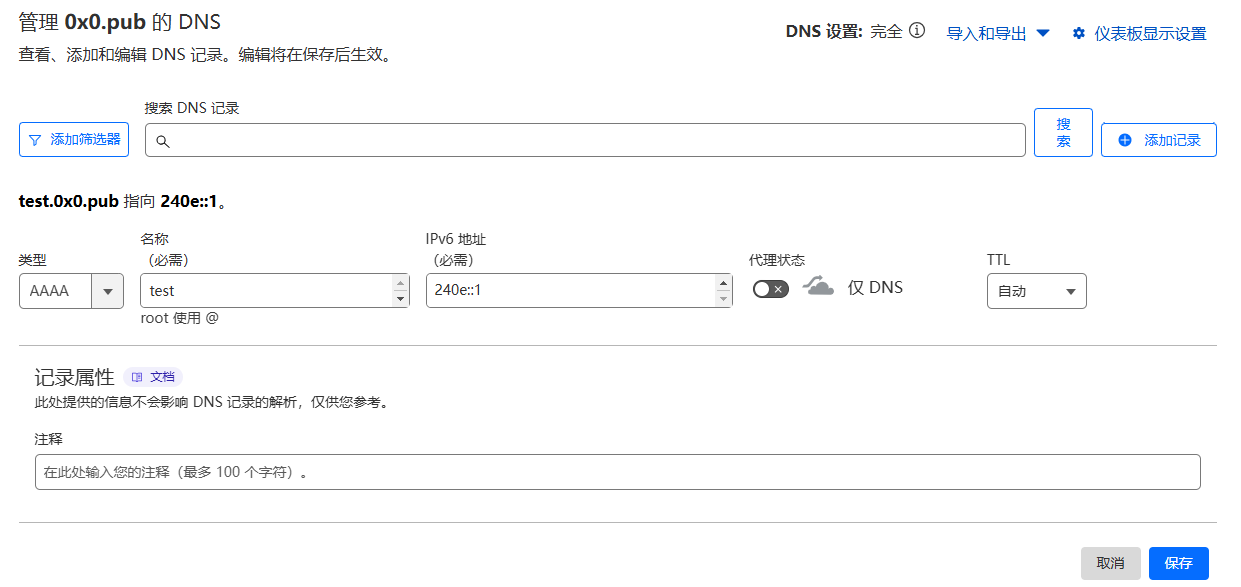Expand the import and export menu
1241x587 pixels.
[998, 33]
